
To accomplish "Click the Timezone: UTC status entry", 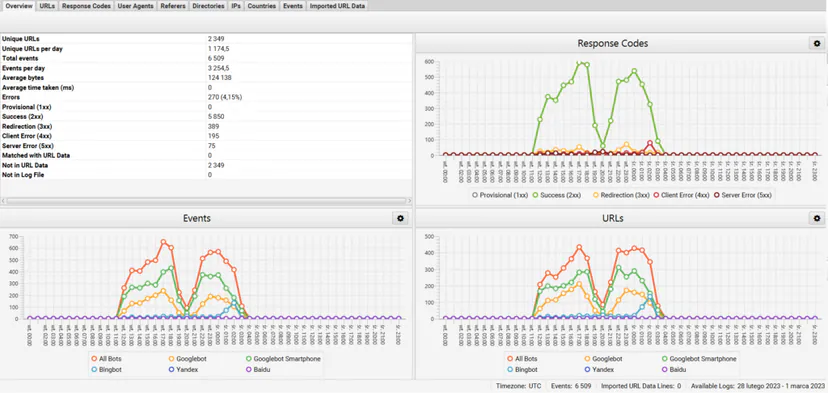I will click(x=519, y=386).
